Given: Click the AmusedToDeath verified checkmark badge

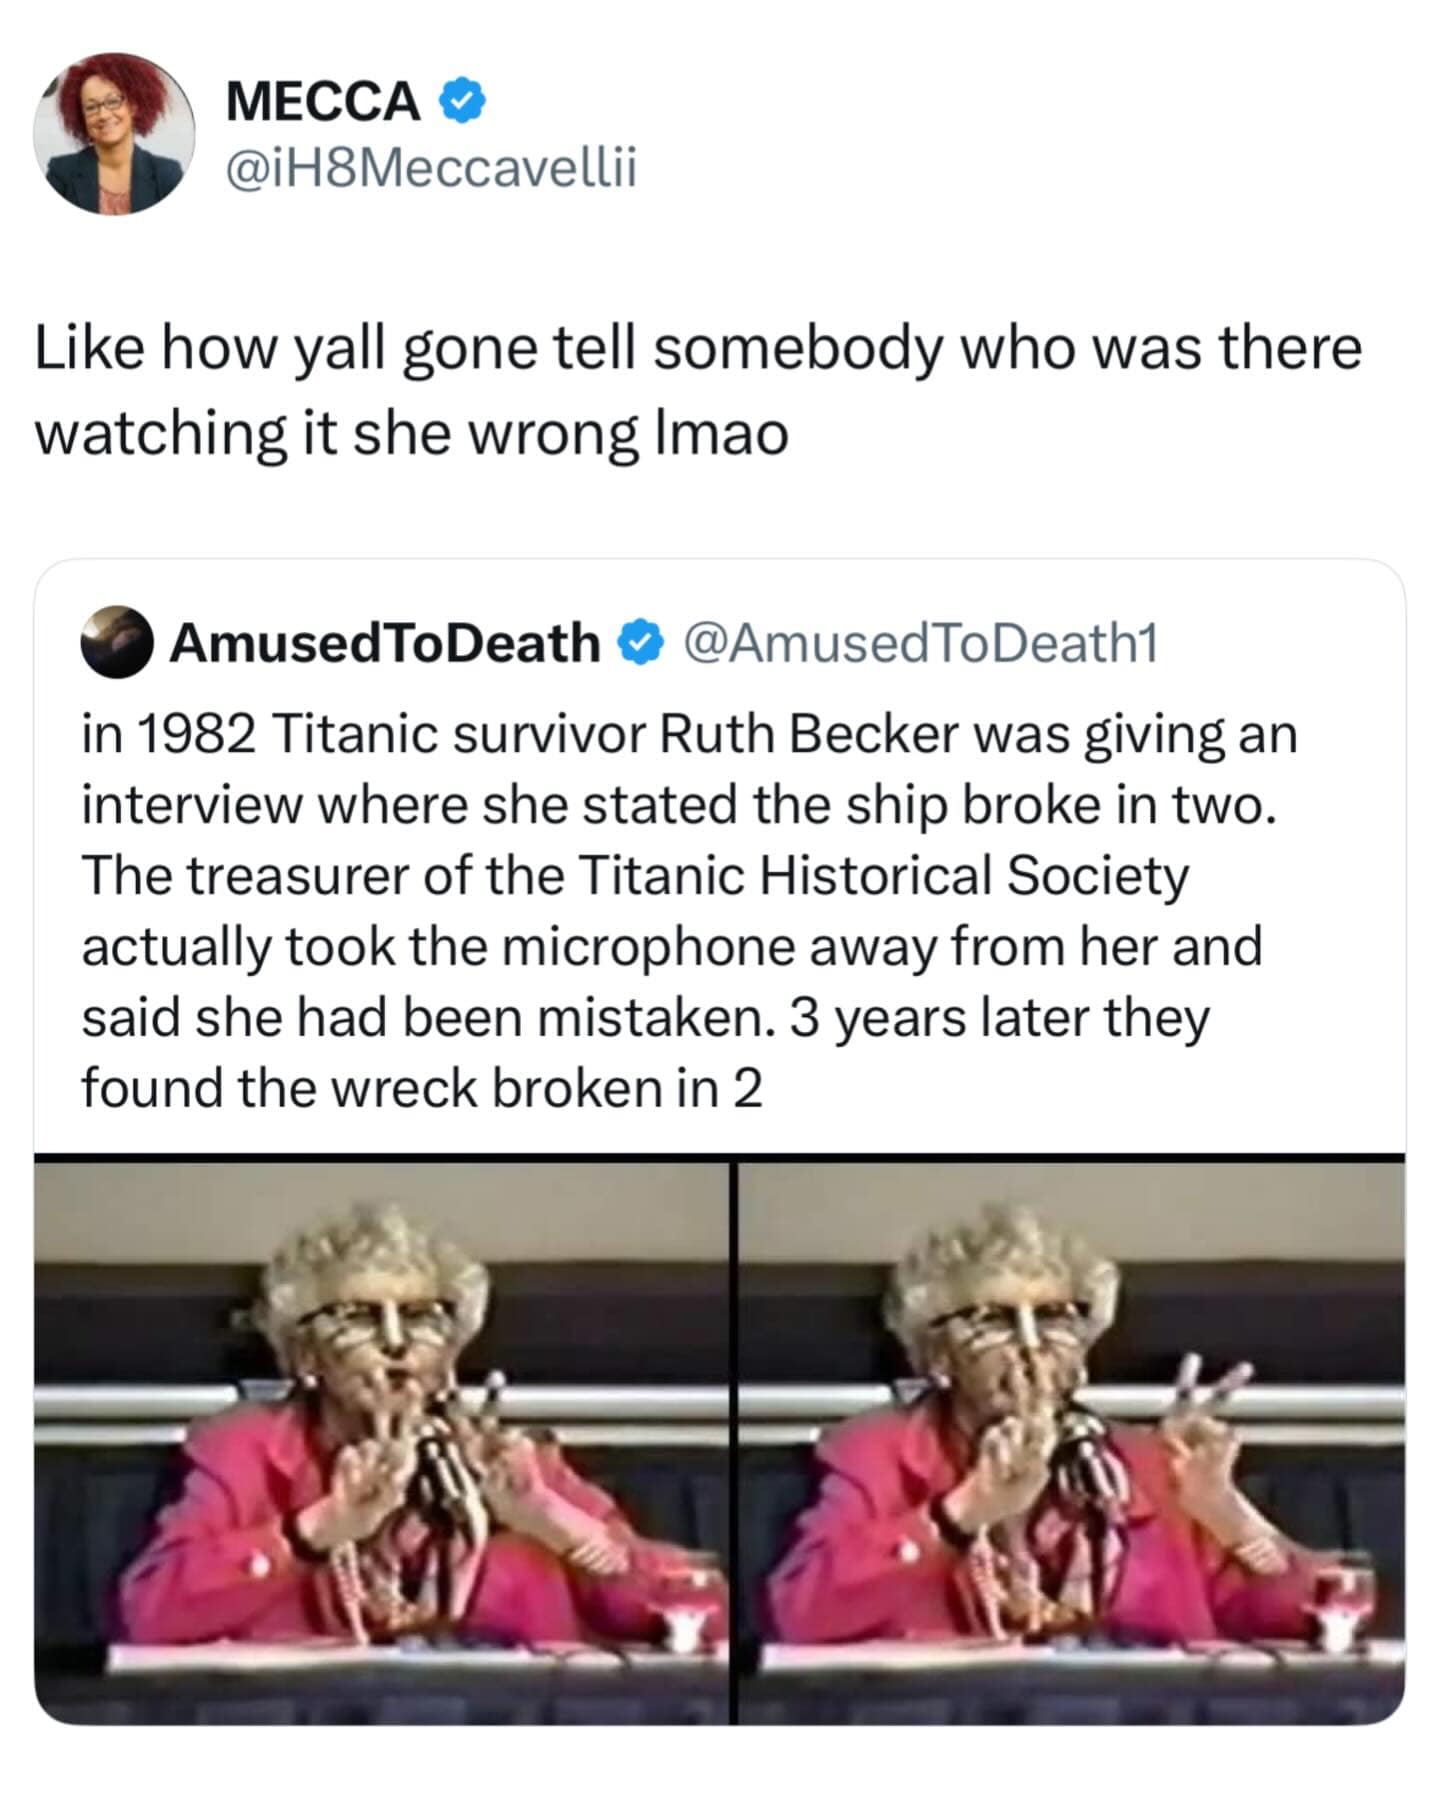Looking at the screenshot, I should point(641,643).
